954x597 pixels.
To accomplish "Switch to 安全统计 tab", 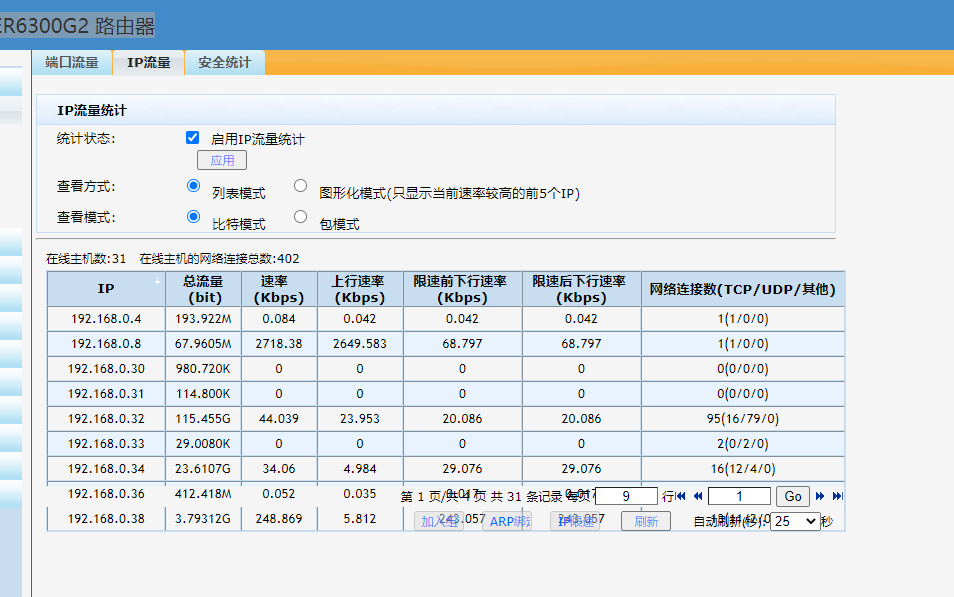I will click(224, 63).
